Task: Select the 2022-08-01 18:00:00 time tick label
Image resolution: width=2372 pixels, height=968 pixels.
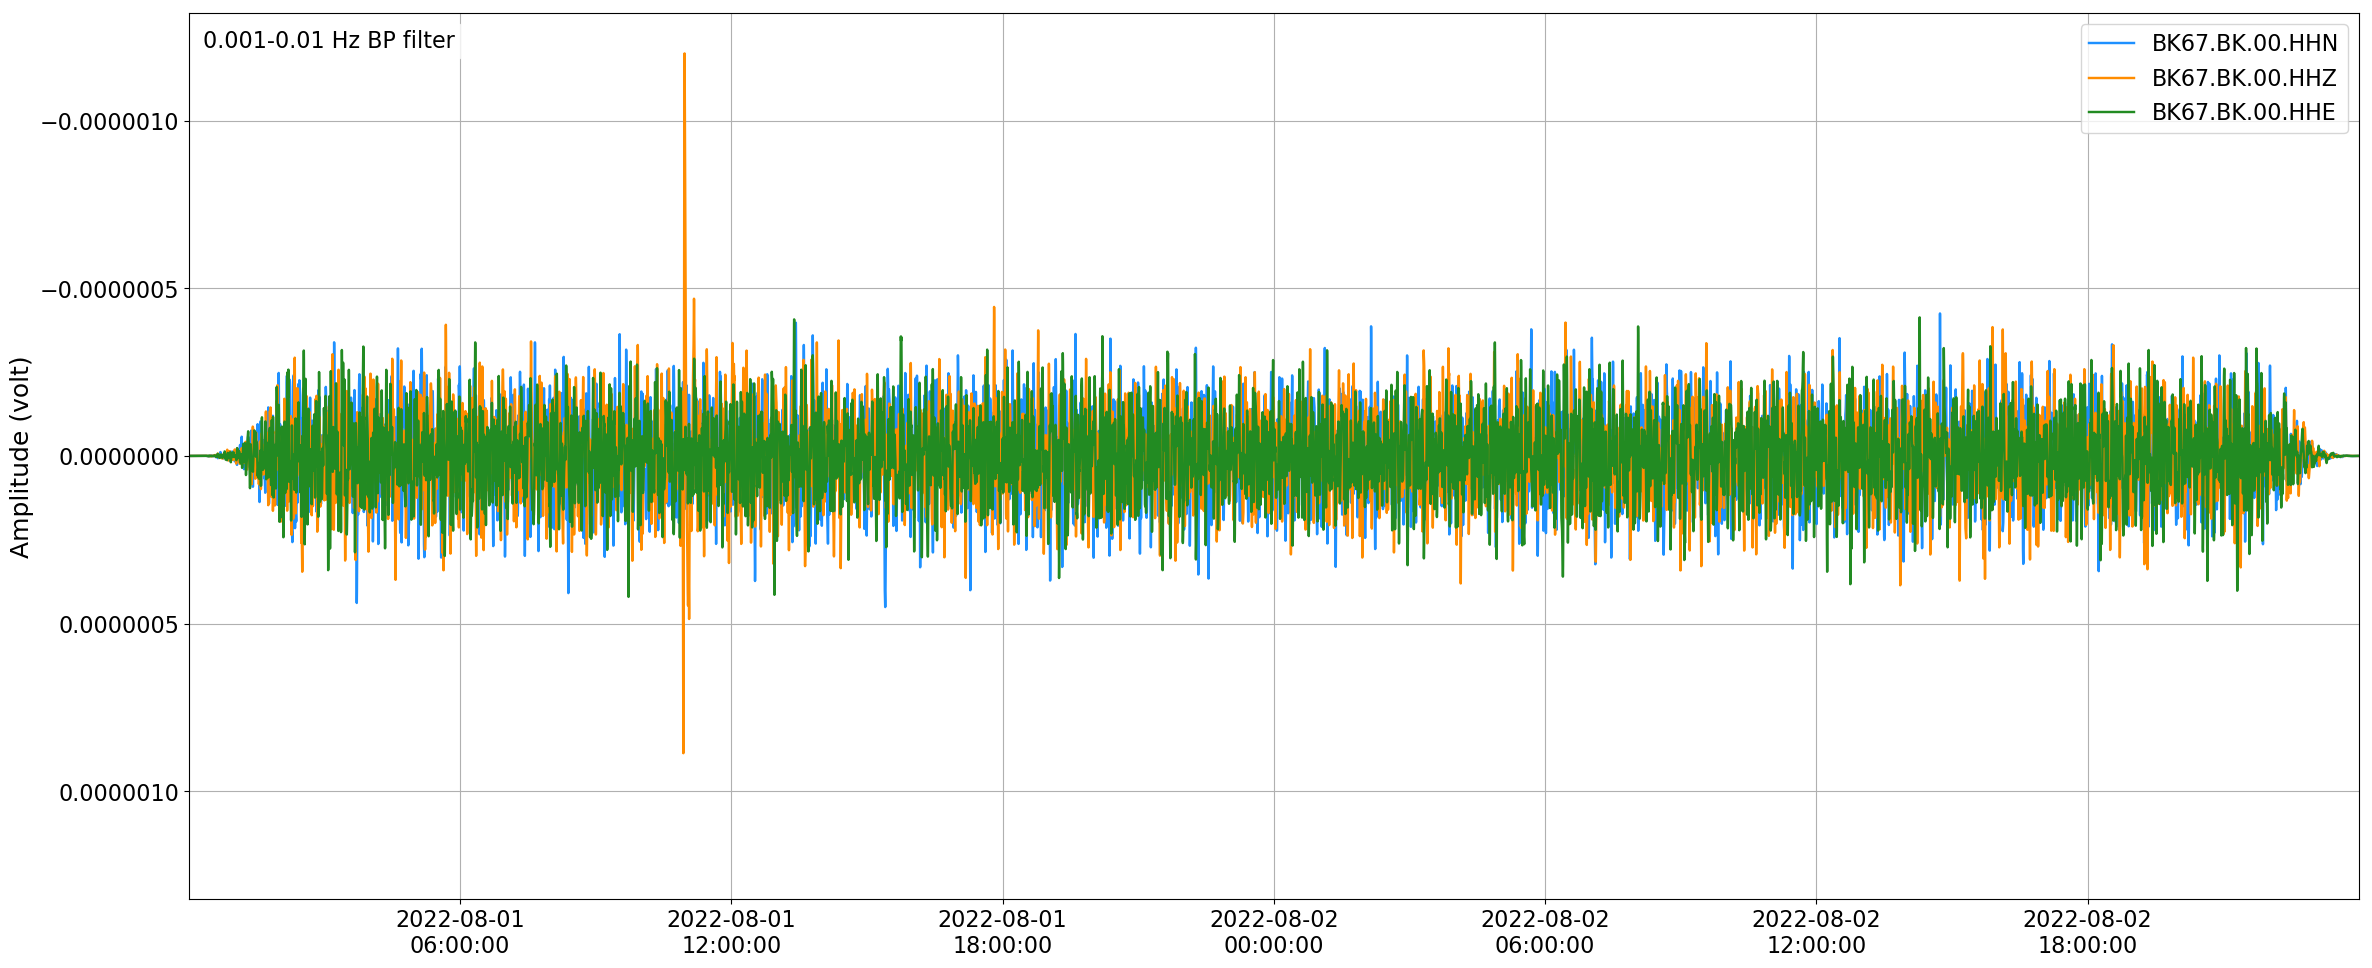Action: click(1002, 932)
